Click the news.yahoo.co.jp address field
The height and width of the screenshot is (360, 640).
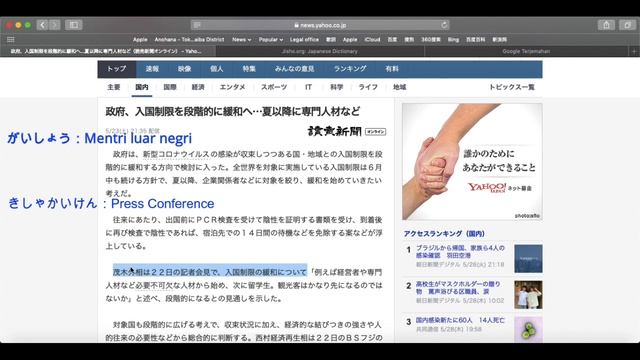point(320,25)
